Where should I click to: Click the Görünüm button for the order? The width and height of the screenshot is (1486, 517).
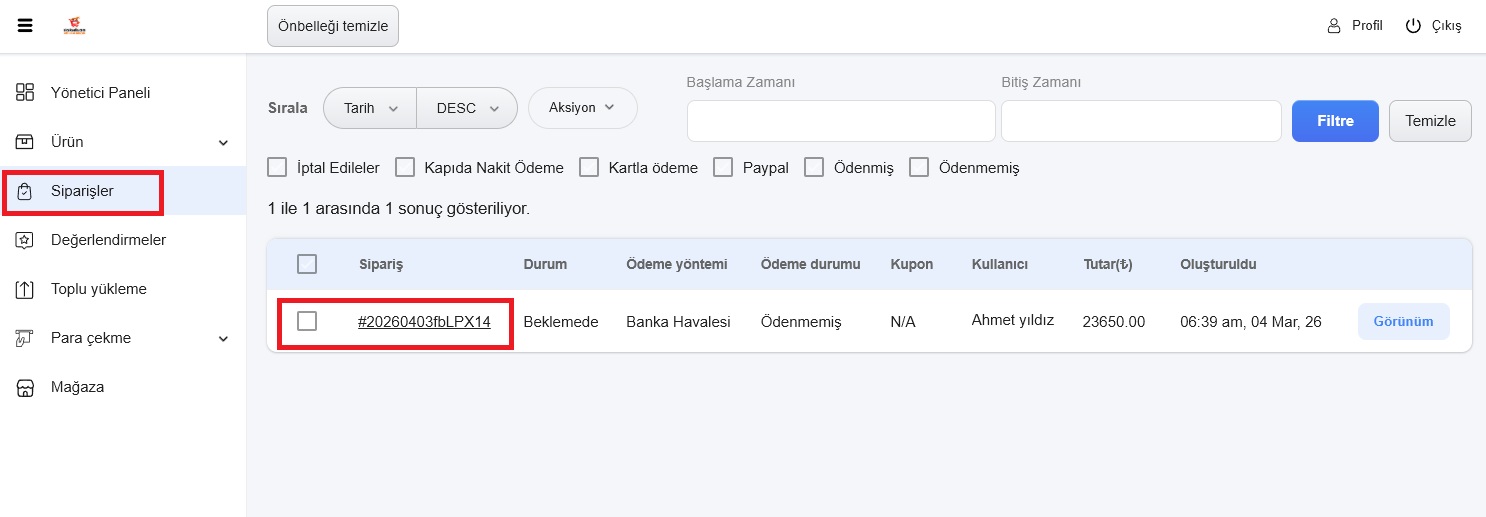1403,322
